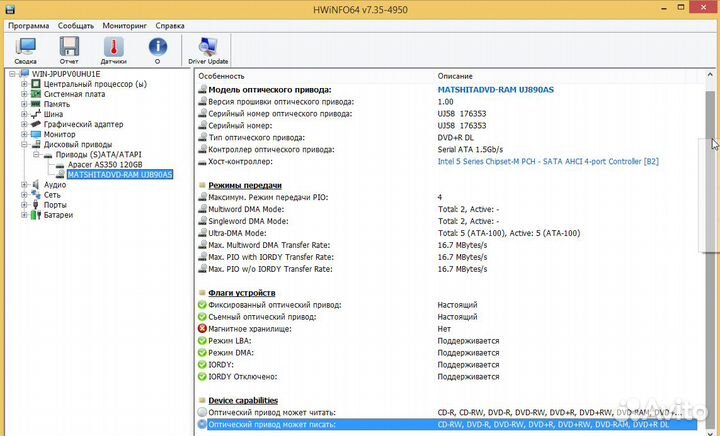Click the Аудио speaker icon

point(36,184)
